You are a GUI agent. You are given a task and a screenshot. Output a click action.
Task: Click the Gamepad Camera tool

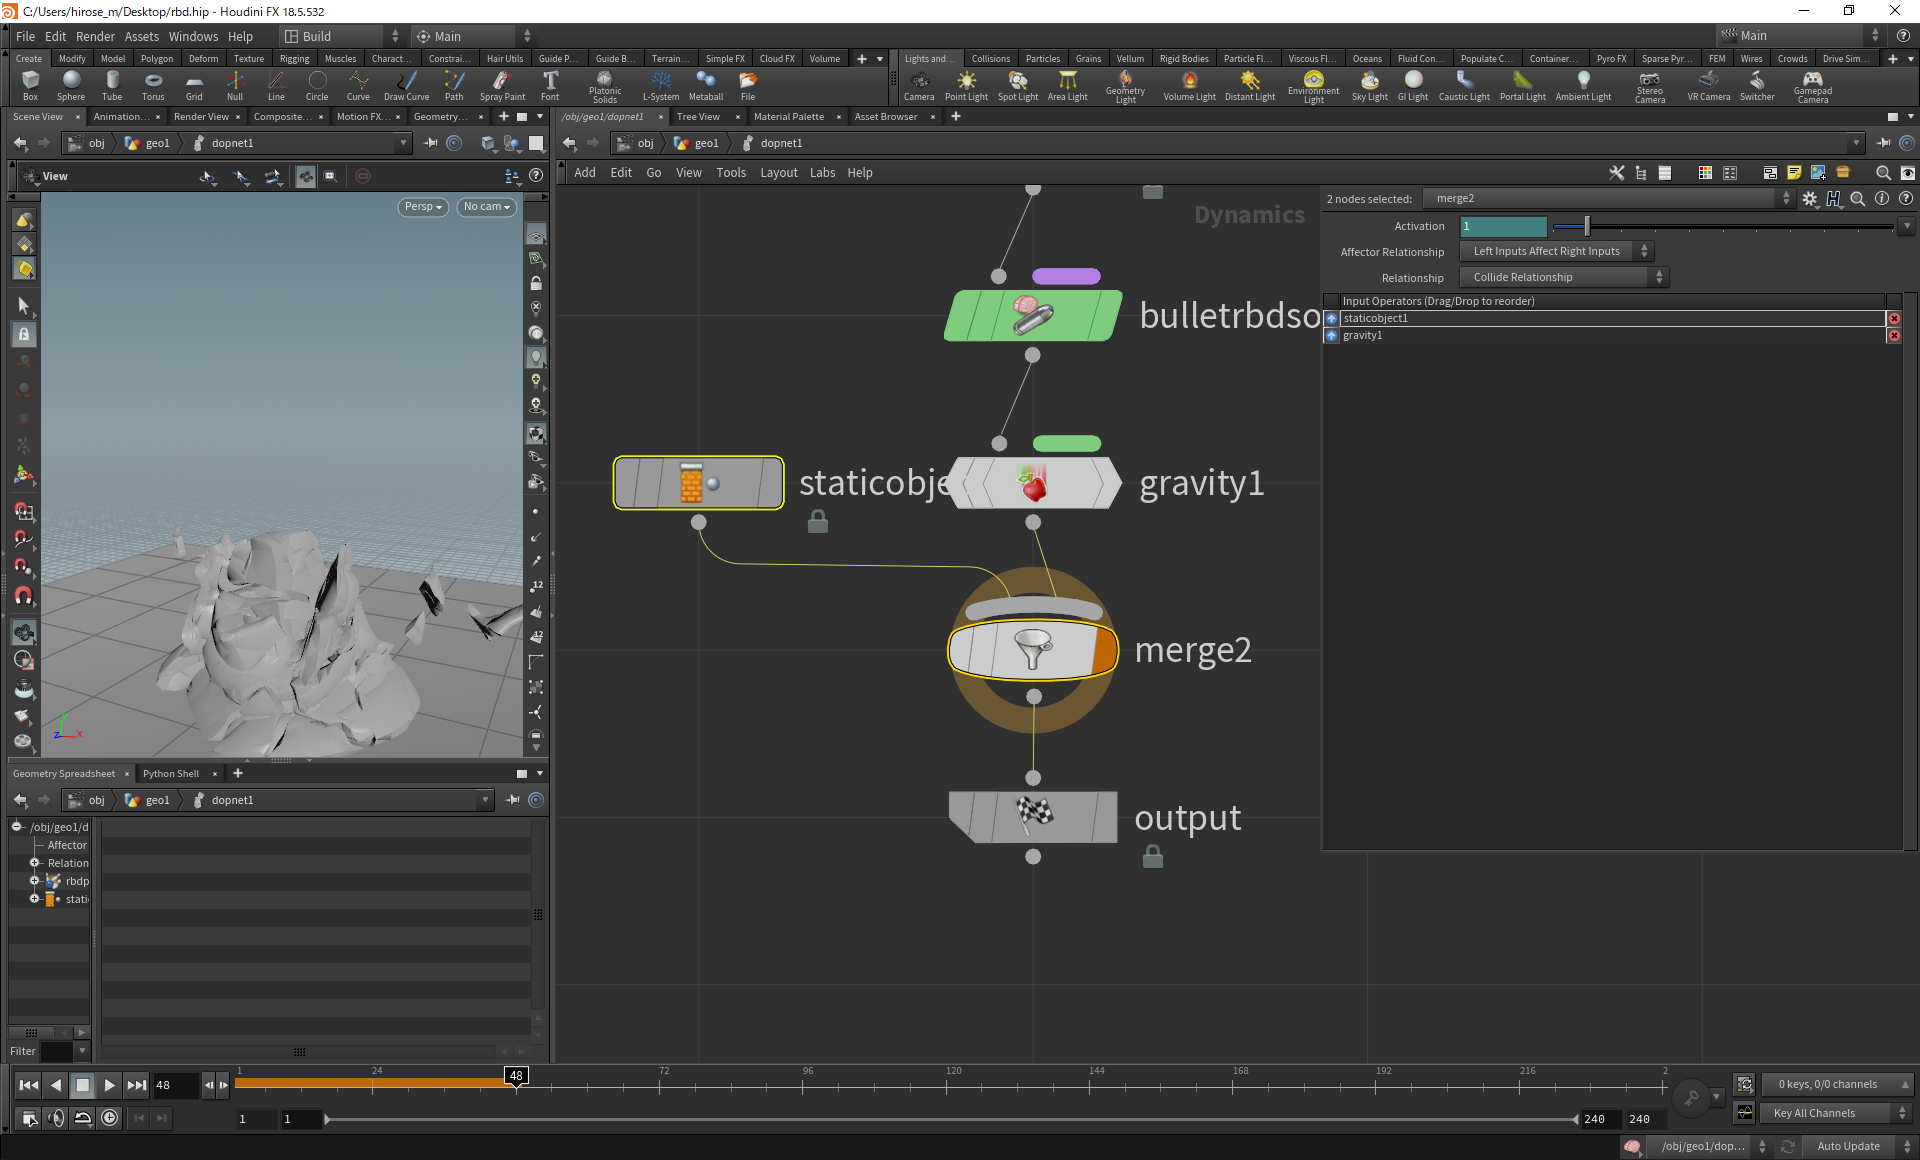(1812, 87)
